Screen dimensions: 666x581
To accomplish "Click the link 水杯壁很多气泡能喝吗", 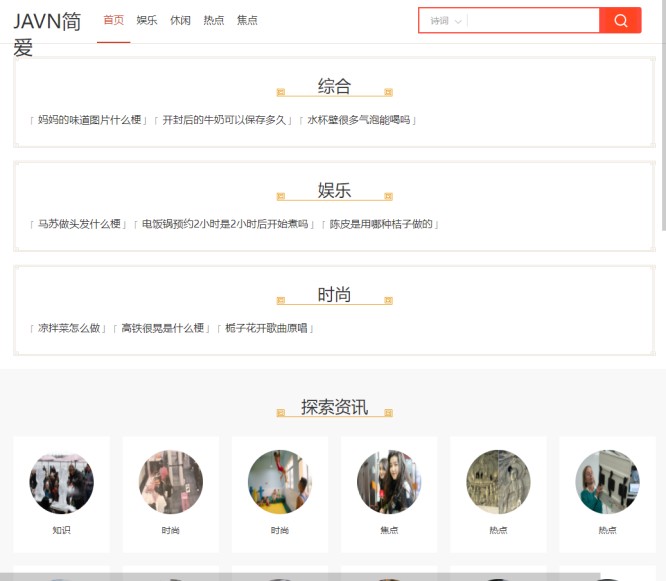I will tap(358, 120).
